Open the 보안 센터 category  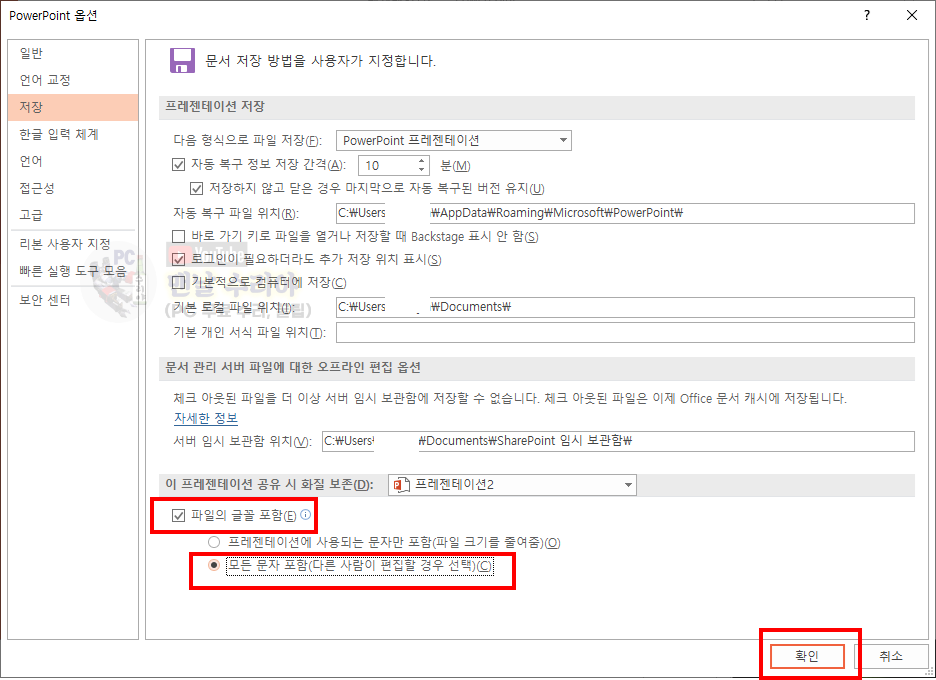73,300
